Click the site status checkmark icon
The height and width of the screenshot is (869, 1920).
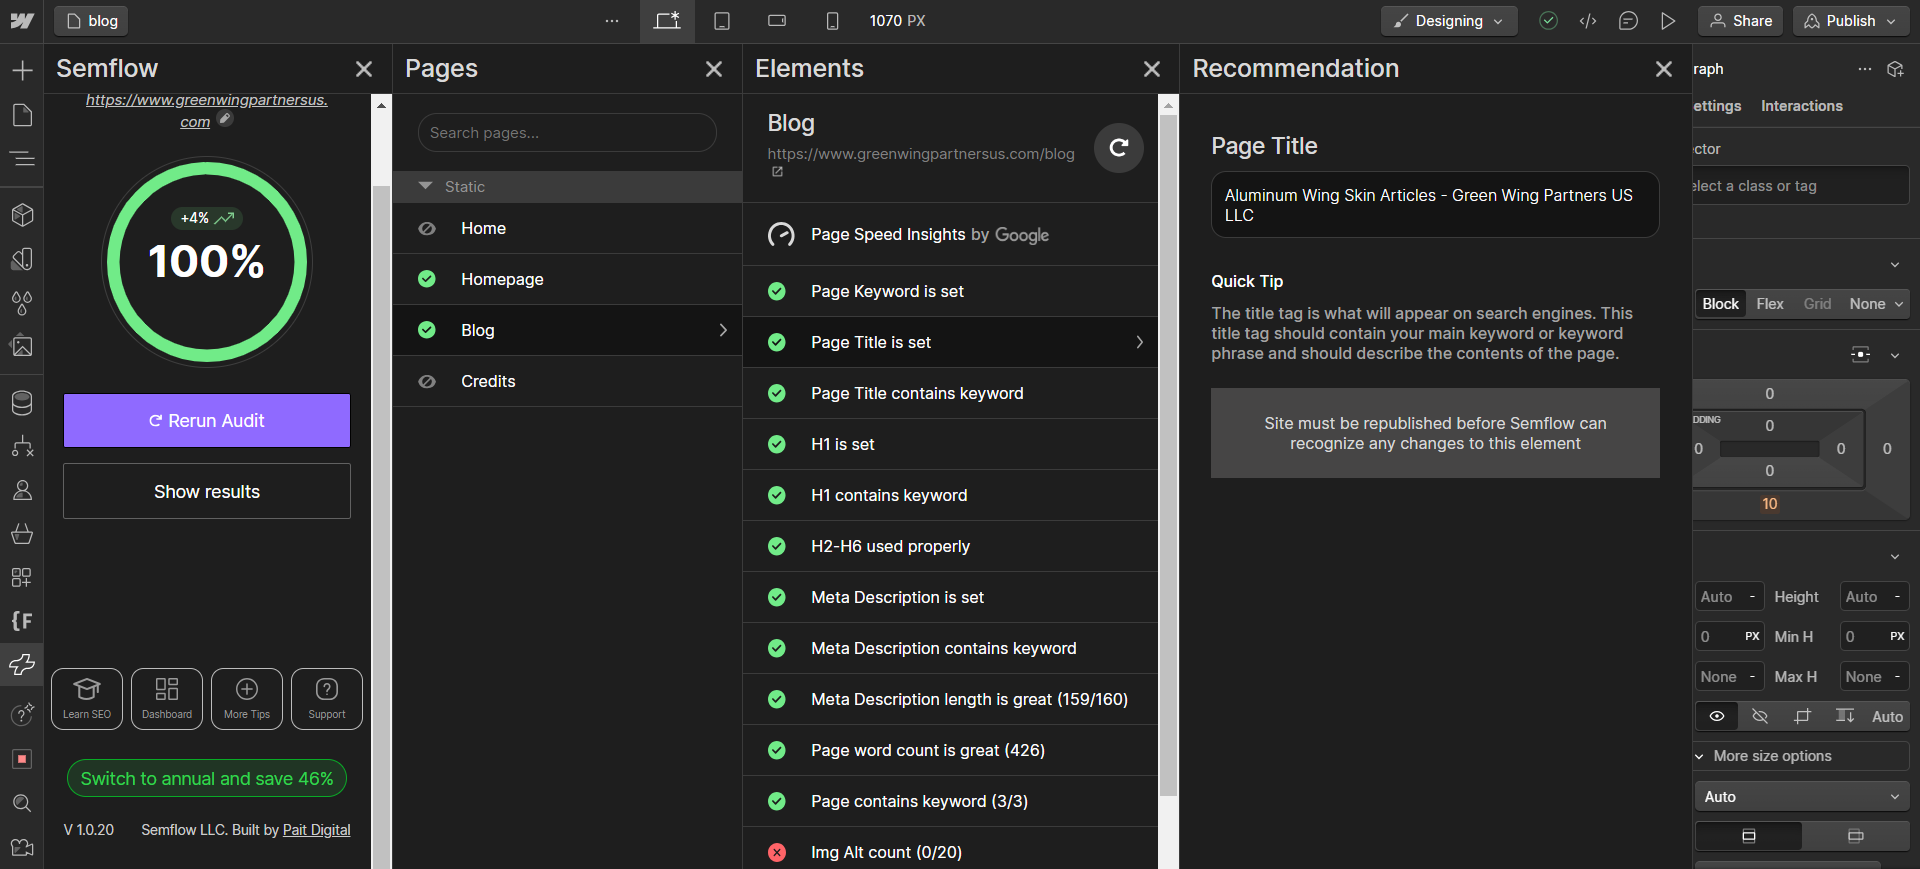pos(1548,21)
